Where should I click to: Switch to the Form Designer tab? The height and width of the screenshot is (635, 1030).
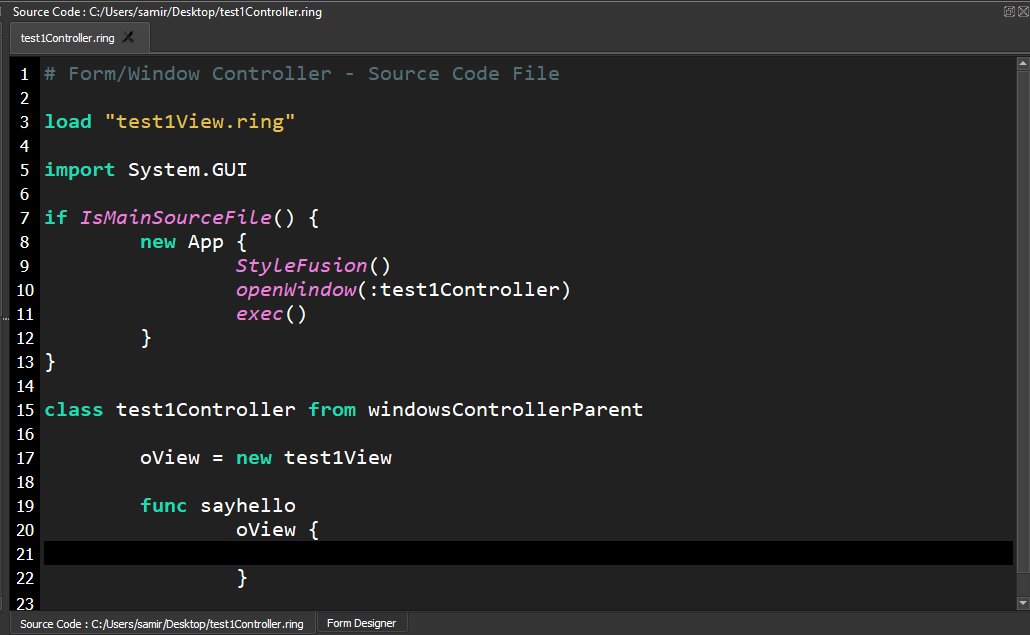[x=361, y=623]
